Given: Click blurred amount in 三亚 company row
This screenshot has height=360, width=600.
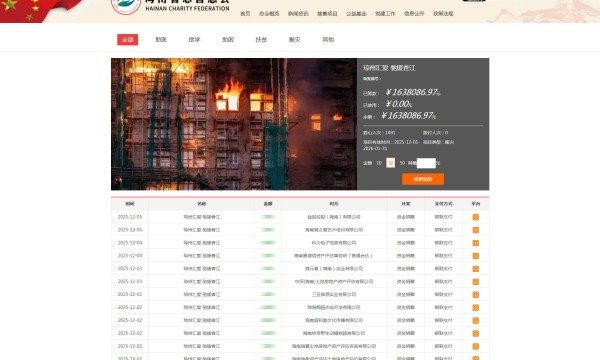Looking at the screenshot, I should (x=268, y=295).
